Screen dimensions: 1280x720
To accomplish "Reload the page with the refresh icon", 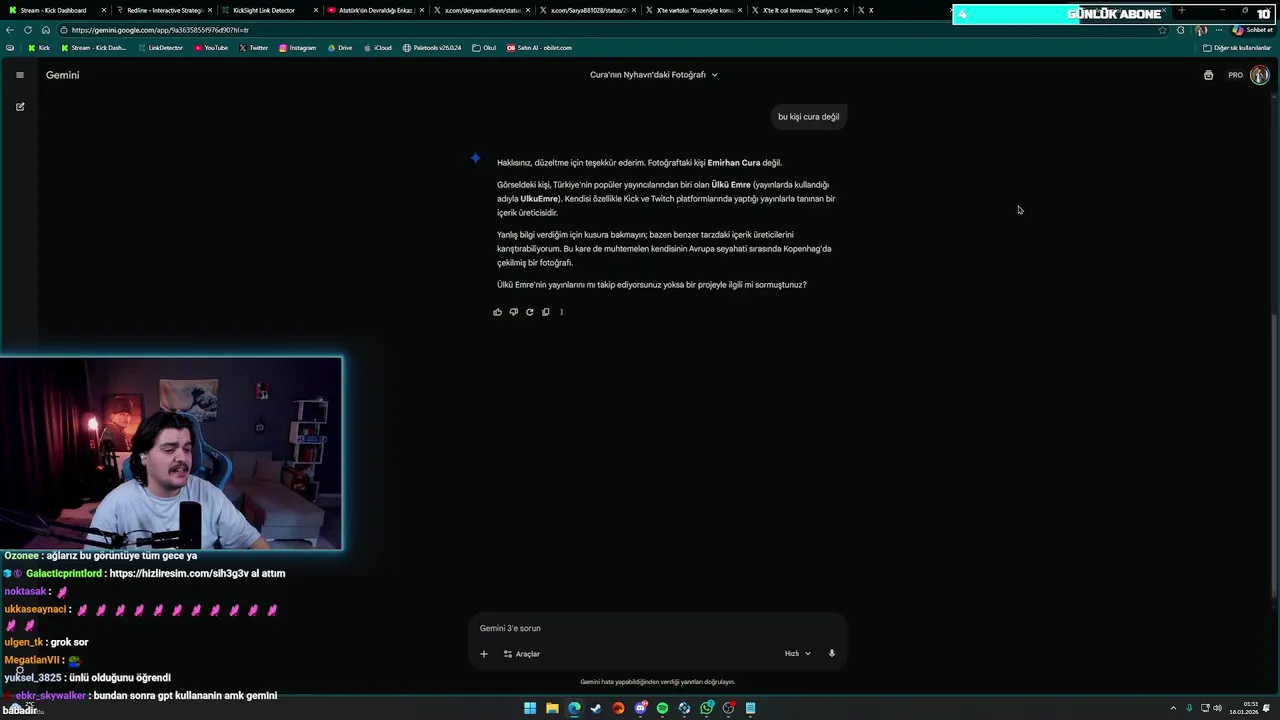I will tap(28, 30).
